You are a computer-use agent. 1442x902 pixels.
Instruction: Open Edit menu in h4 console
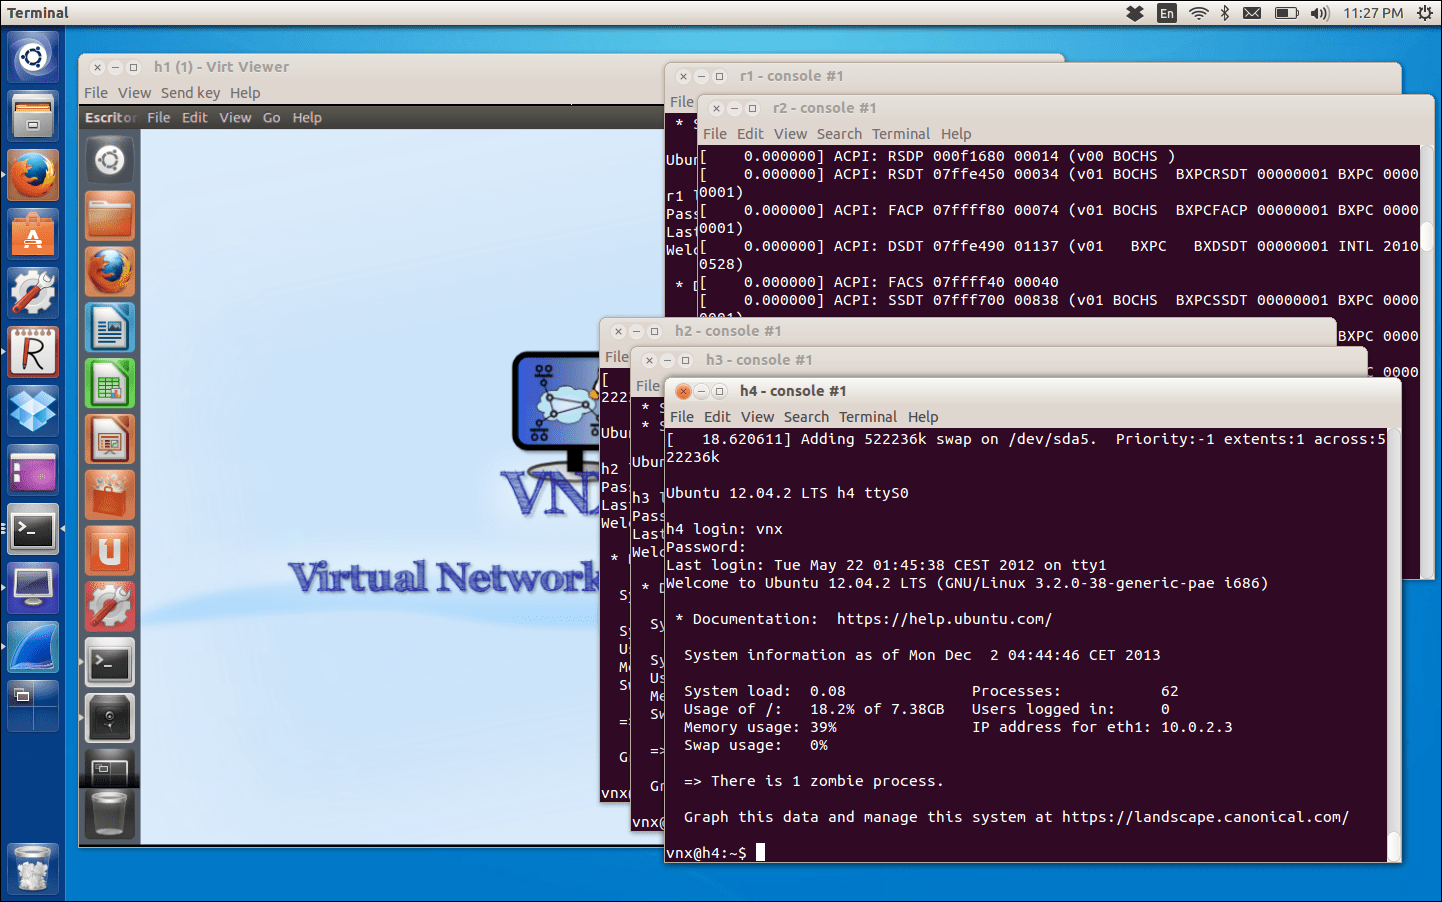coord(717,417)
